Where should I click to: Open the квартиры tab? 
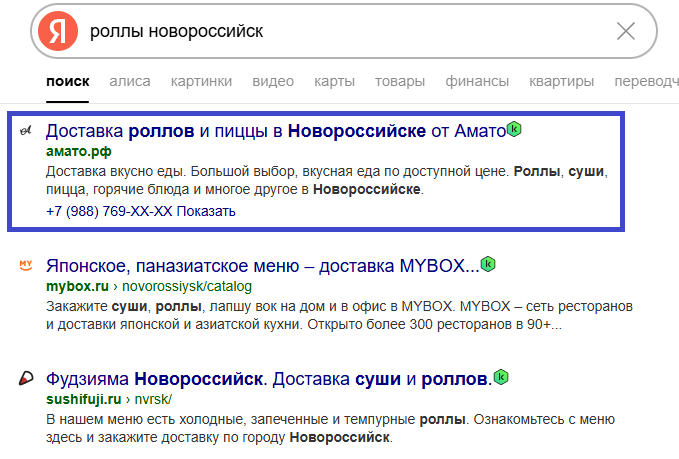(x=562, y=81)
